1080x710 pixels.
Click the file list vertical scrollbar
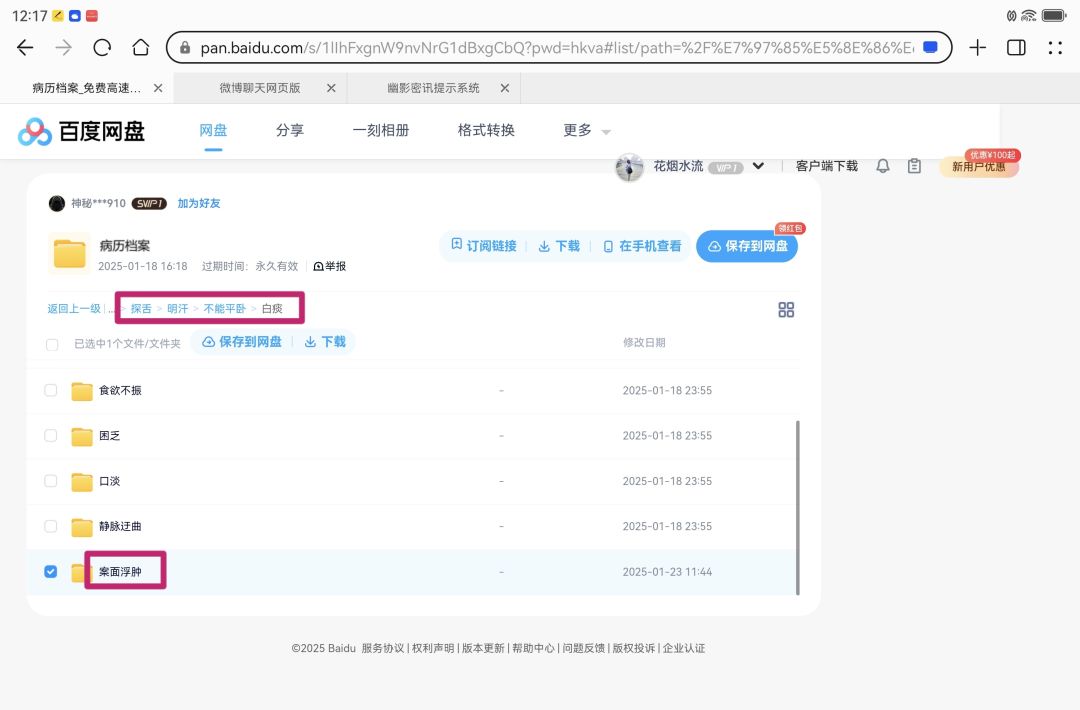[798, 508]
